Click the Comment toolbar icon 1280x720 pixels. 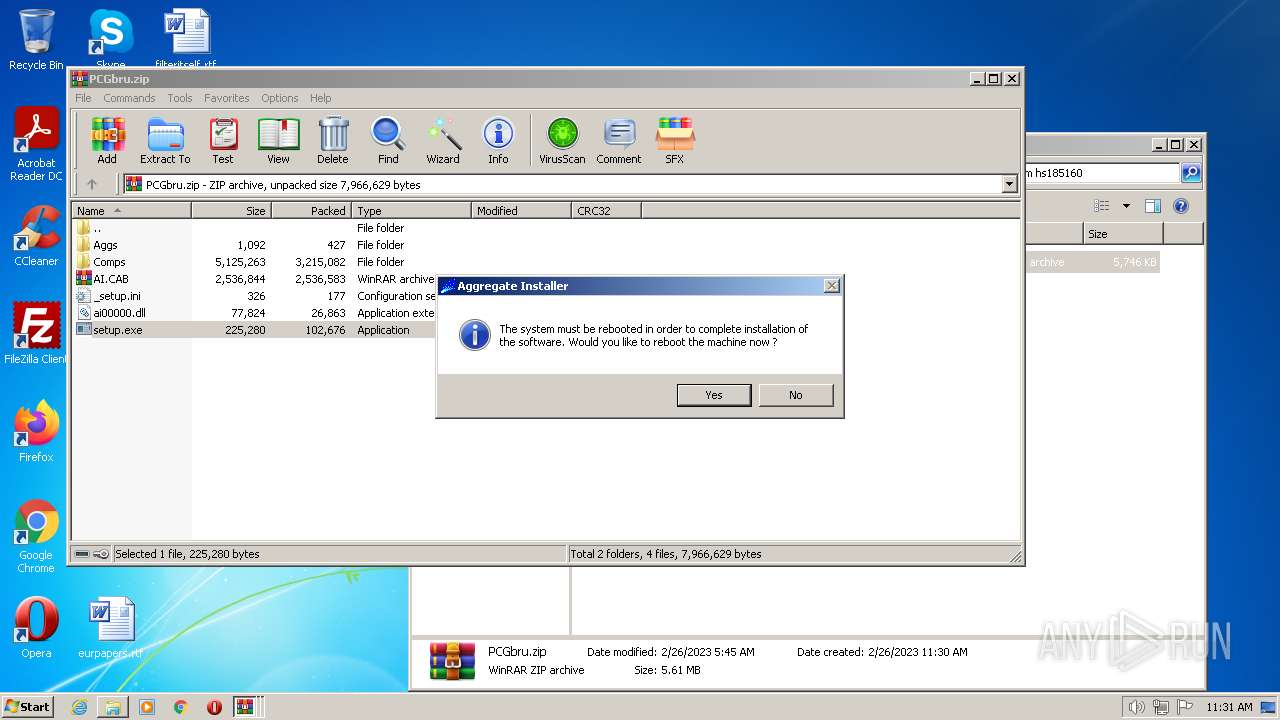pyautogui.click(x=619, y=140)
